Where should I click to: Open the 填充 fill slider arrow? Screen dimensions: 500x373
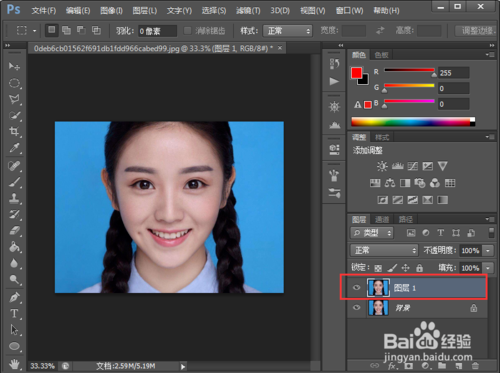coord(488,268)
